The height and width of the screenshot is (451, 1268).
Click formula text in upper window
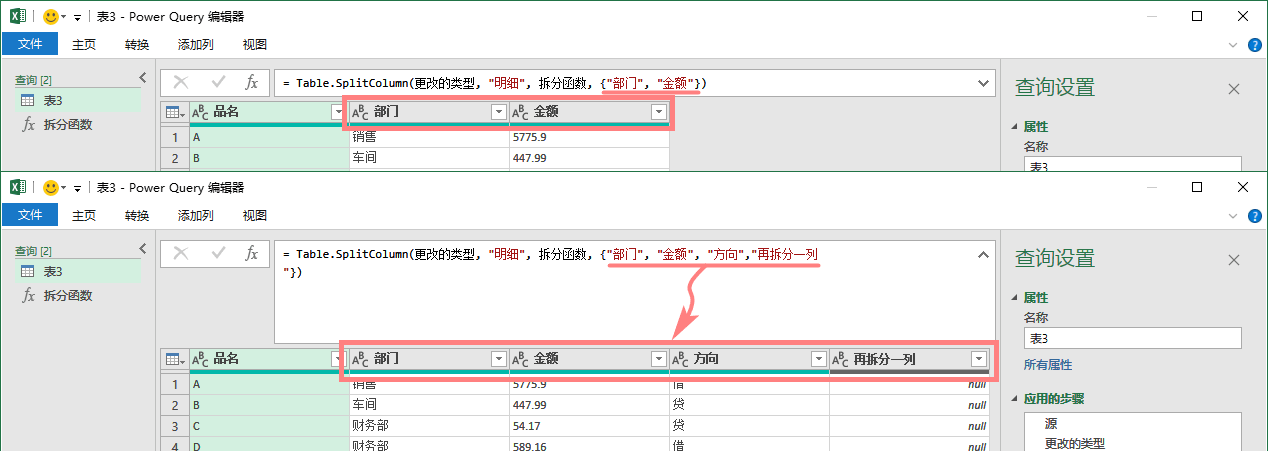point(495,83)
